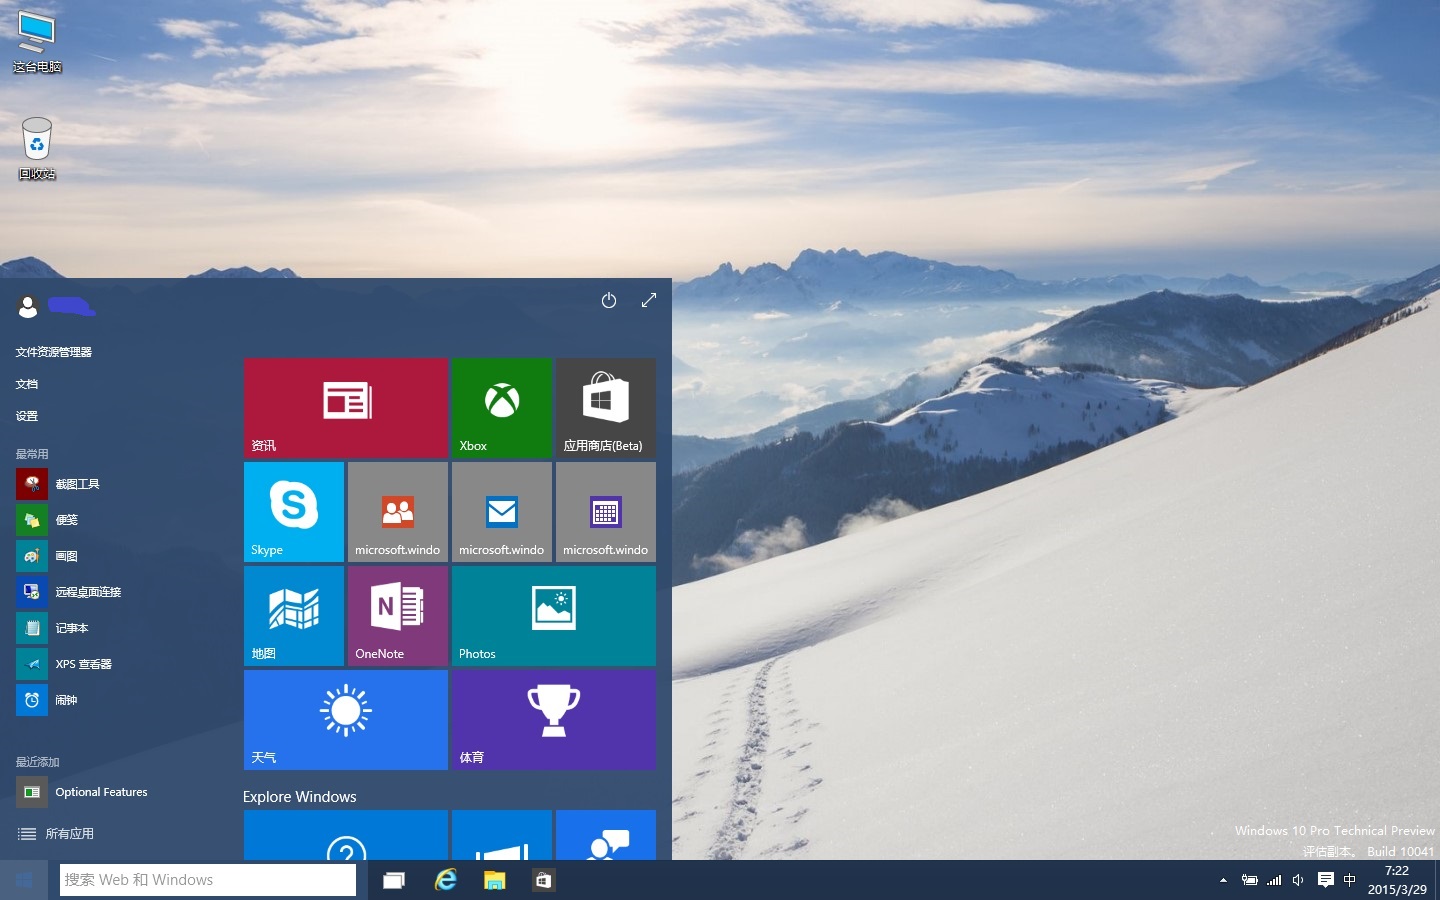Image resolution: width=1440 pixels, height=900 pixels.
Task: Open the OneNote tile
Action: click(x=397, y=615)
